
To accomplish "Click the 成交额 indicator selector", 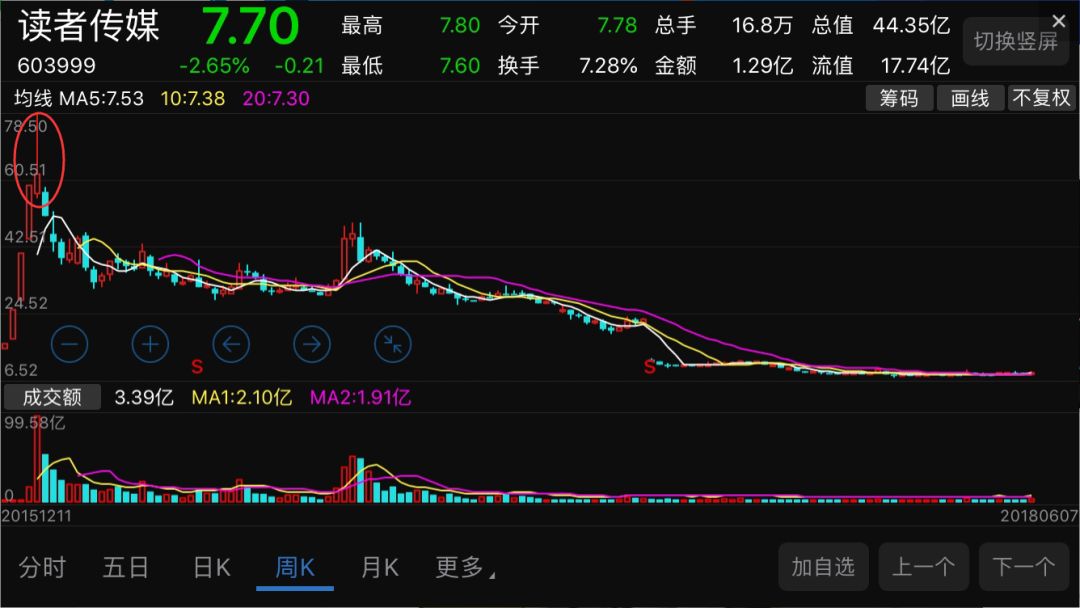I will click(x=52, y=397).
